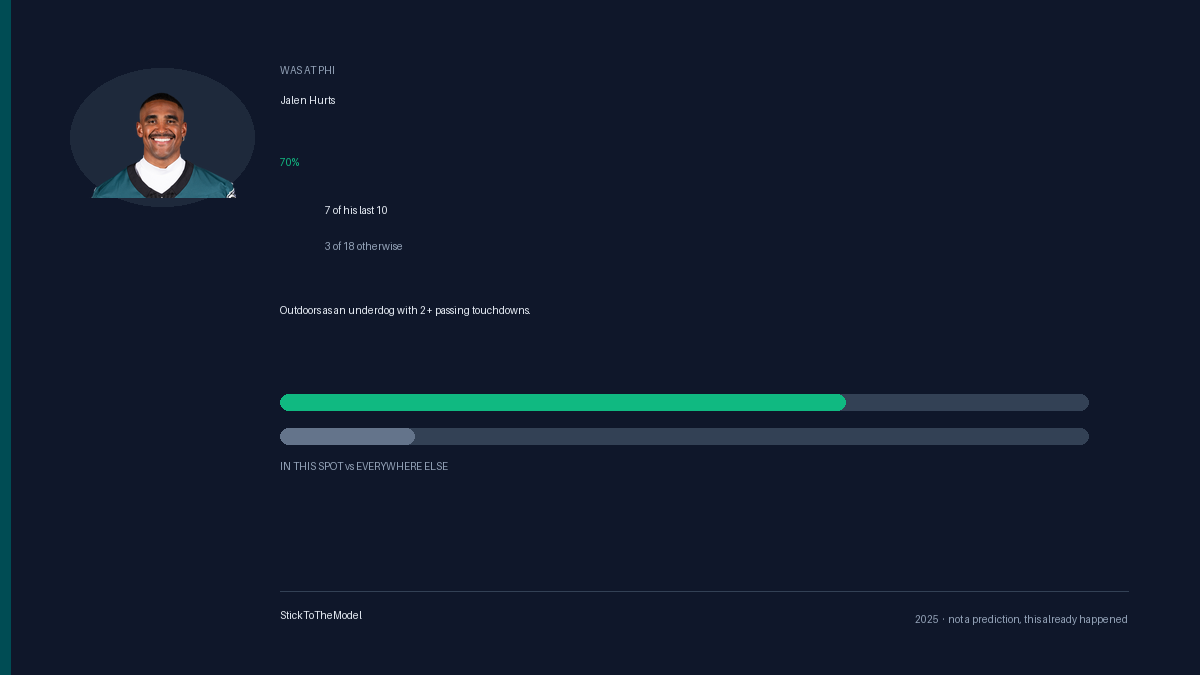Click the horizontal divider line above footer
Image resolution: width=1200 pixels, height=675 pixels.
tap(704, 591)
